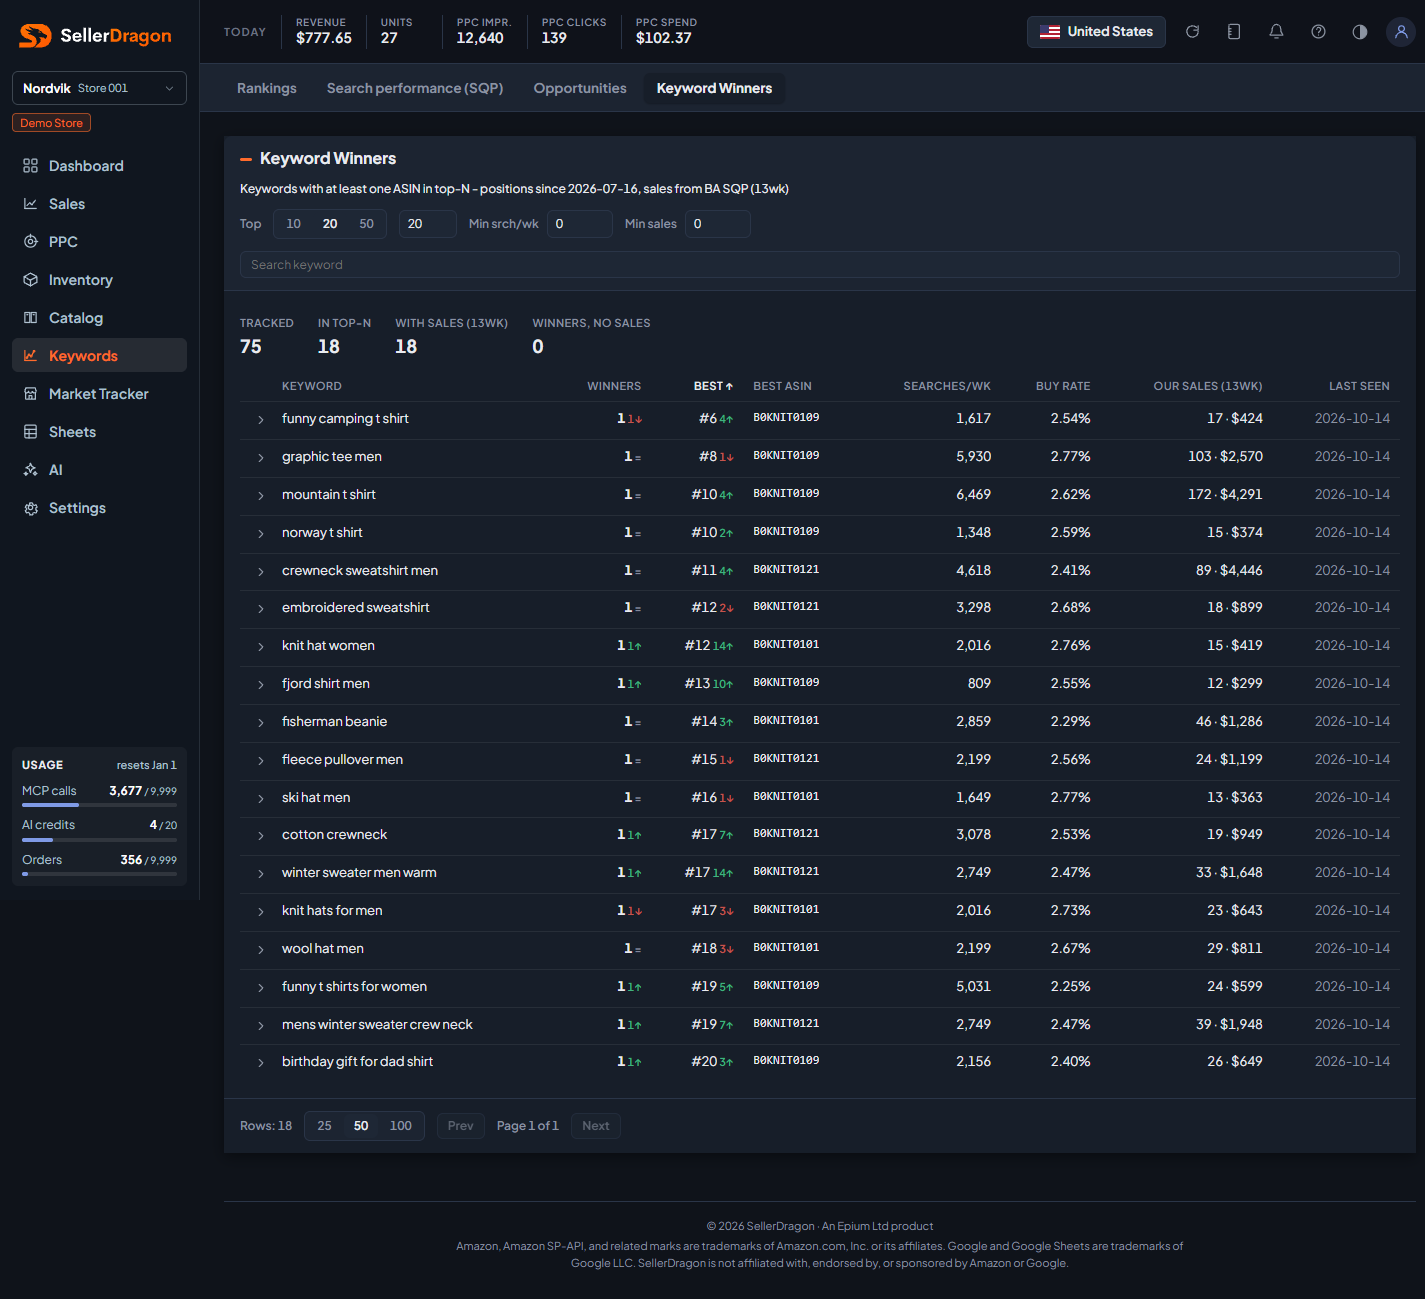
Task: Open AI section in sidebar
Action: 99,470
